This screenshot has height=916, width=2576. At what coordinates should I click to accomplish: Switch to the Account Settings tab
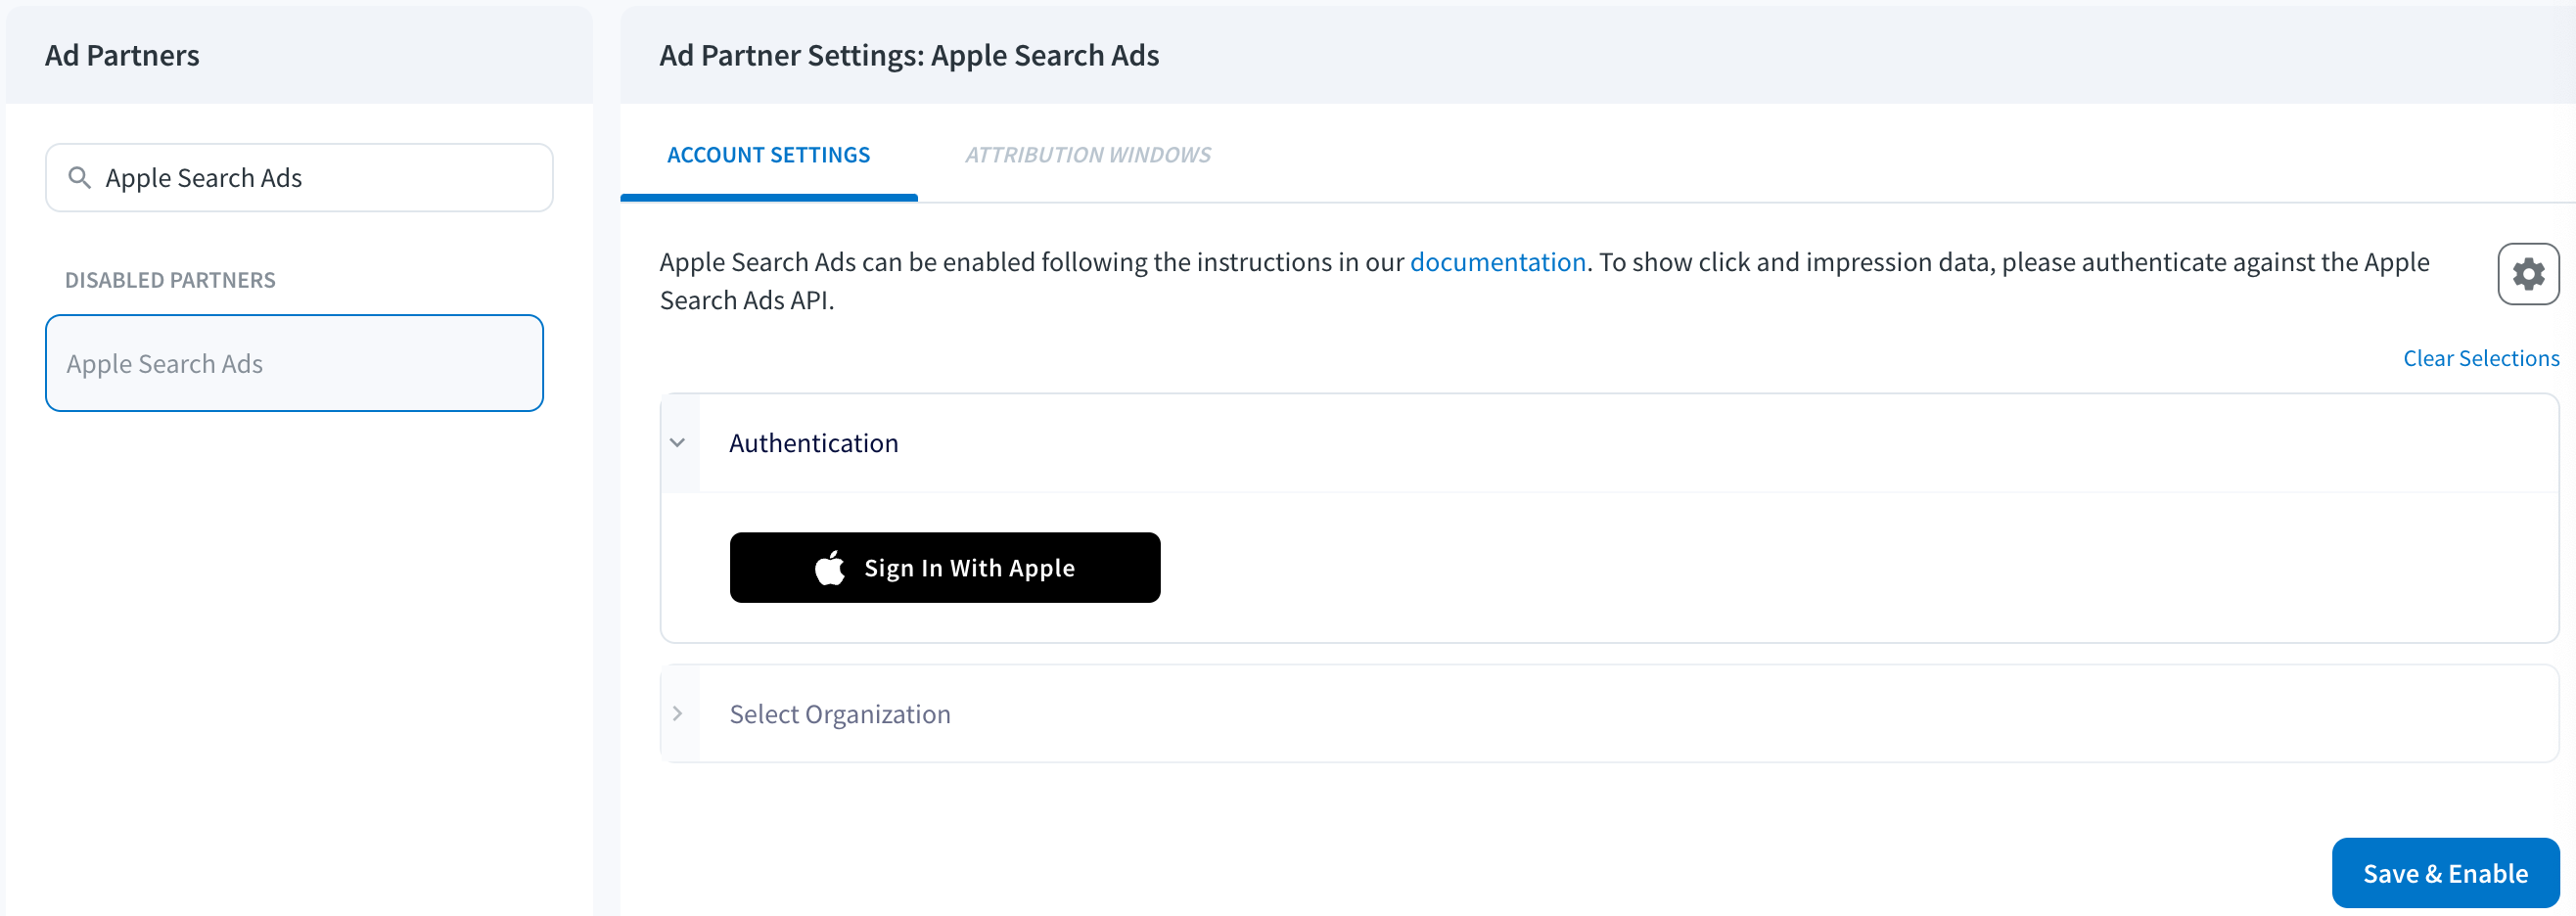tap(768, 155)
